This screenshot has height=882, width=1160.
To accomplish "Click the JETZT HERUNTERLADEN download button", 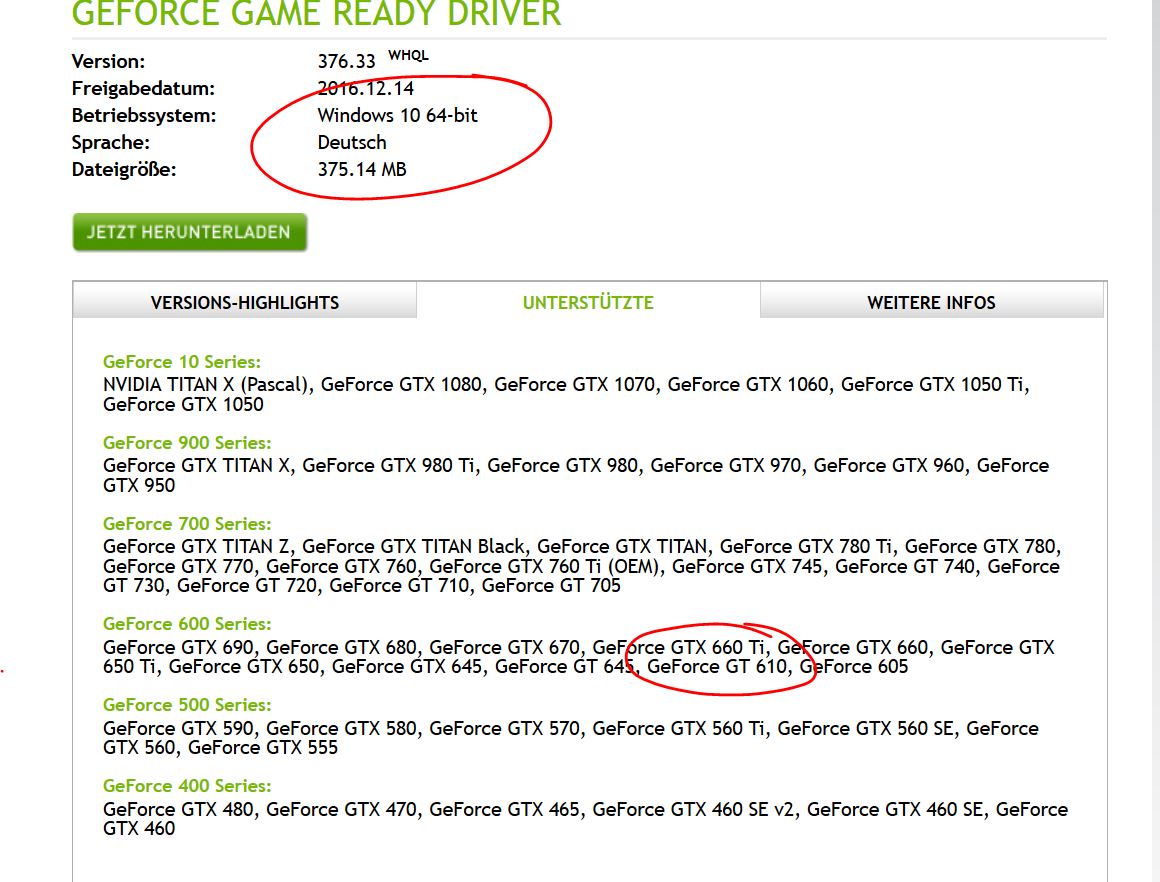I will point(189,232).
